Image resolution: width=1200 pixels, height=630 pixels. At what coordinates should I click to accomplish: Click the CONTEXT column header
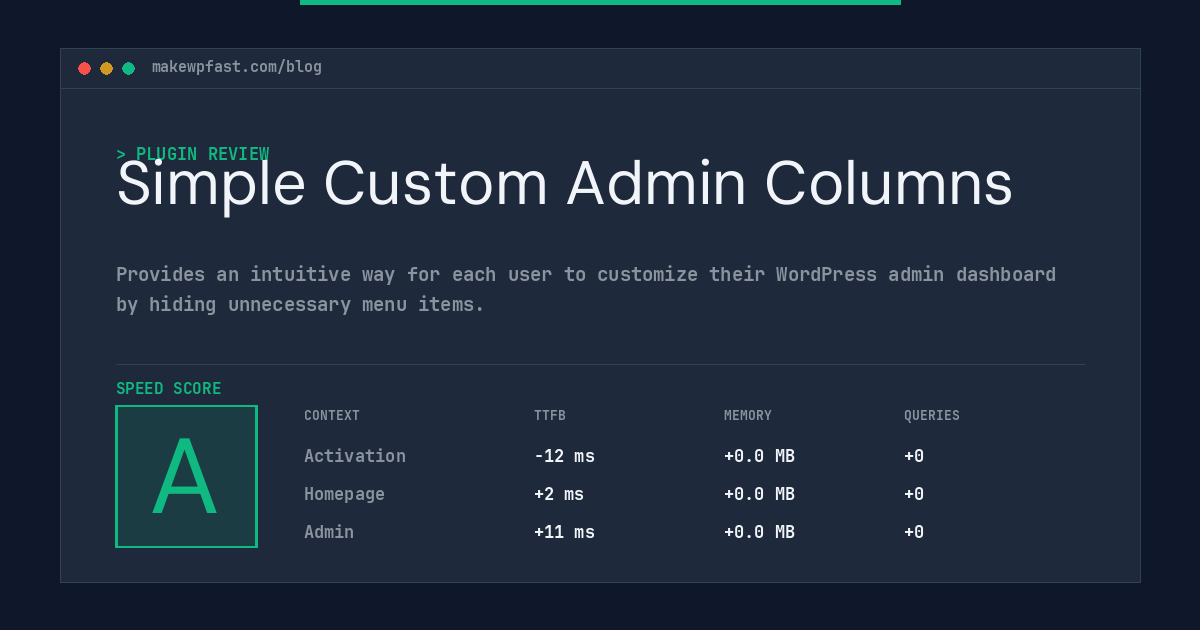tap(332, 416)
